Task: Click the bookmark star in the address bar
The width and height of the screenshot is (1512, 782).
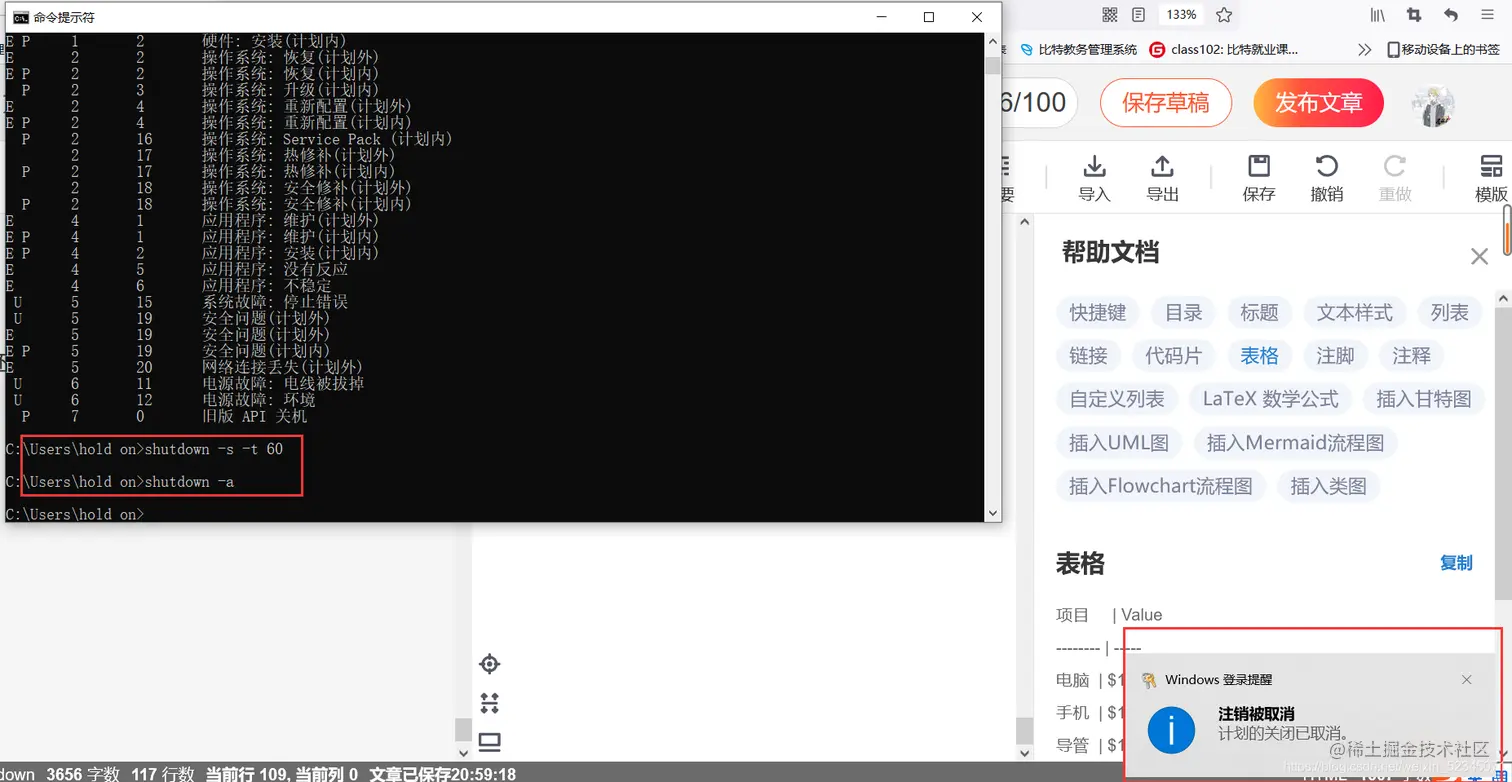Action: [1226, 15]
